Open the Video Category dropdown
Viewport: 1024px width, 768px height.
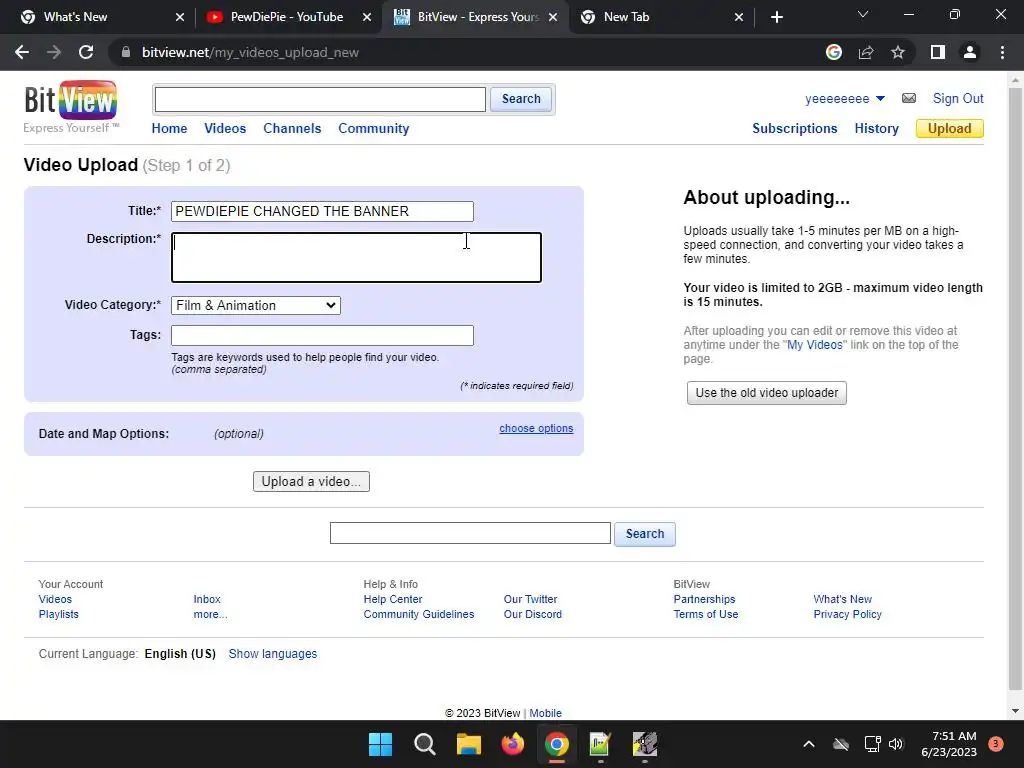(x=256, y=305)
